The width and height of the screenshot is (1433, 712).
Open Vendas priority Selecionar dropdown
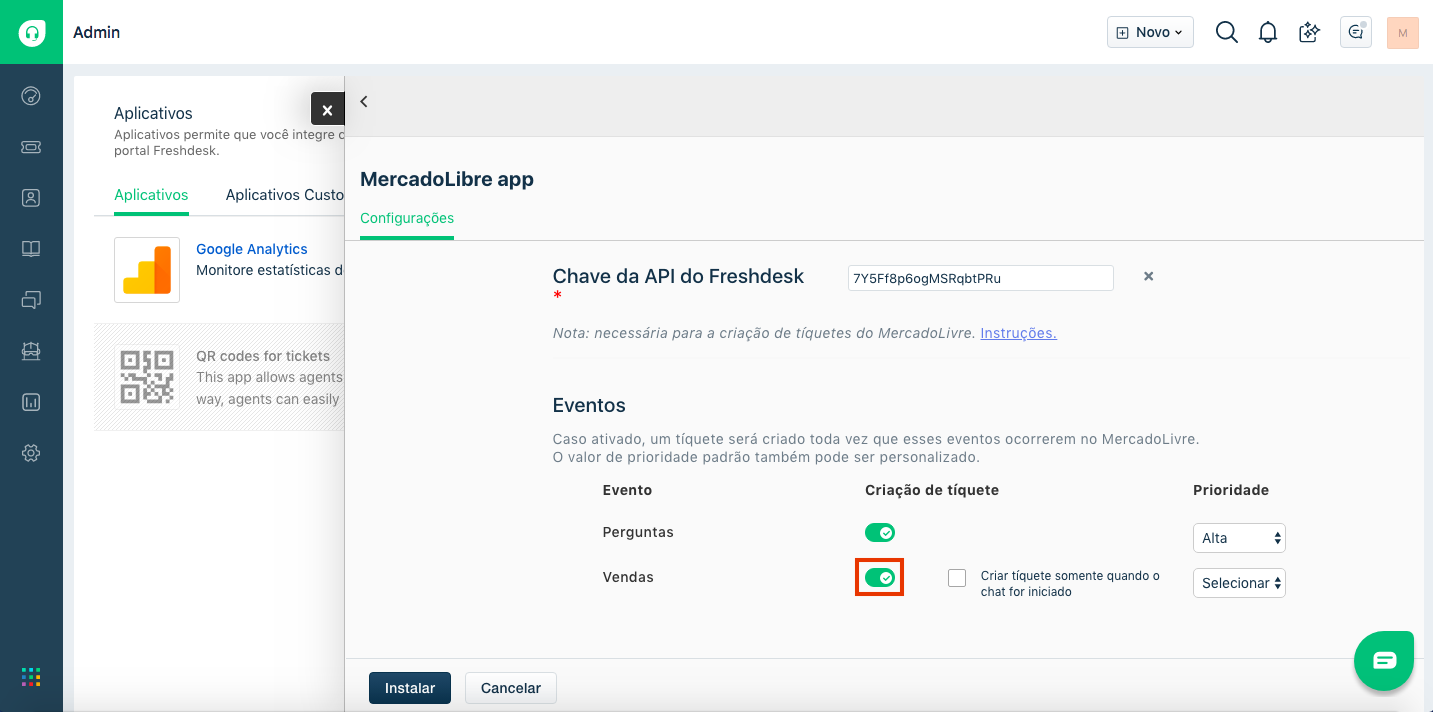1239,583
